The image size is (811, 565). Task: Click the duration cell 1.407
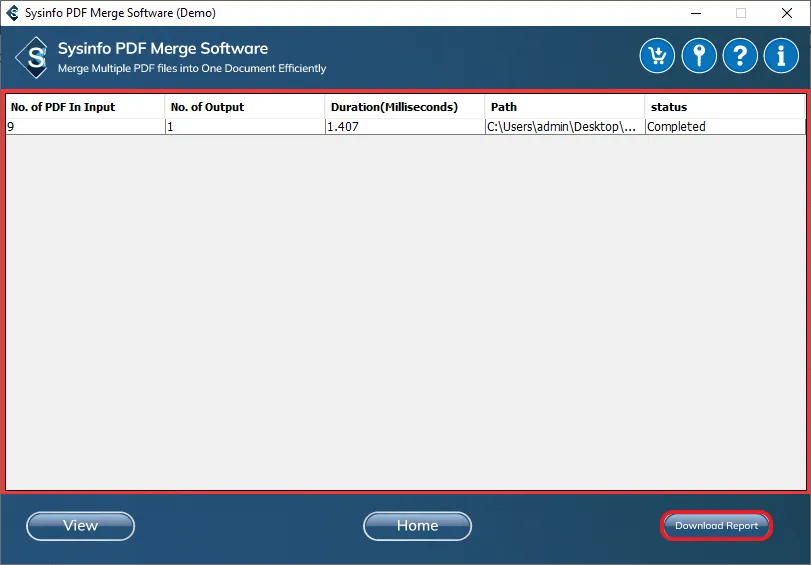(405, 127)
